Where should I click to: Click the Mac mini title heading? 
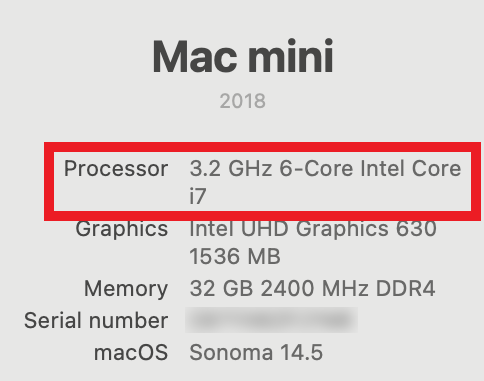pyautogui.click(x=243, y=56)
